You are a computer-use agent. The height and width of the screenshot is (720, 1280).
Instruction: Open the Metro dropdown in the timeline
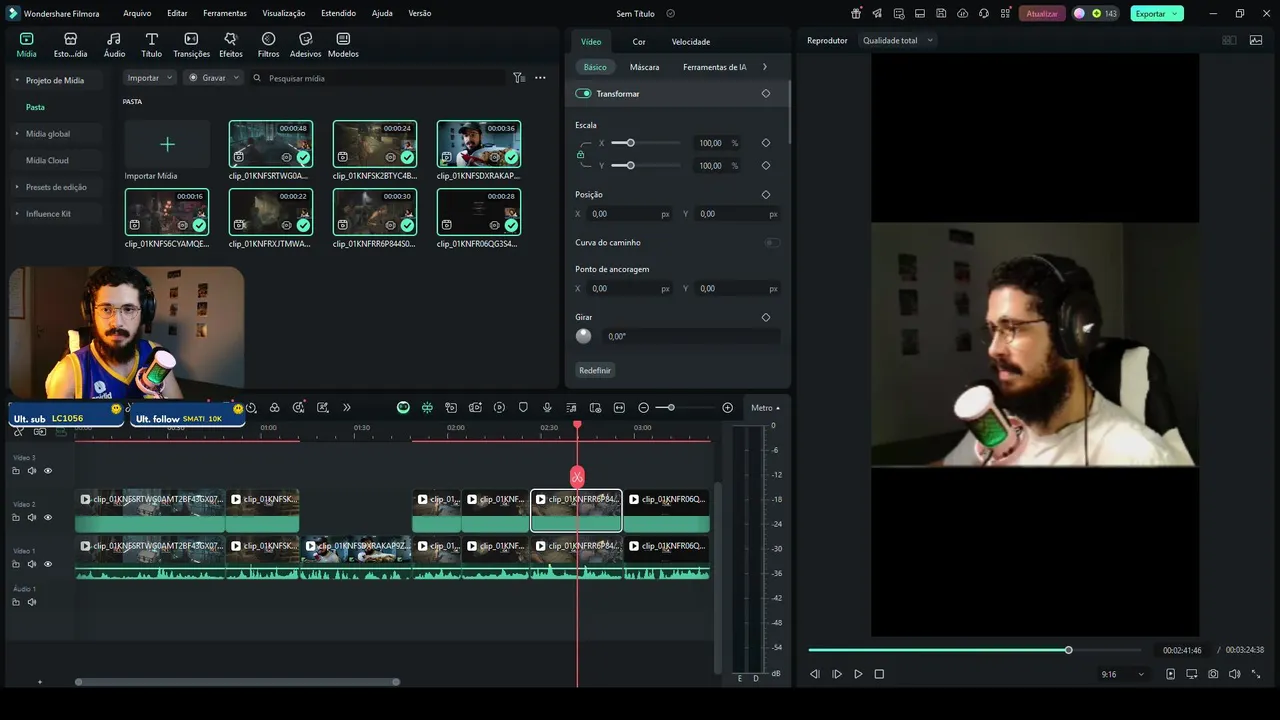[x=765, y=408]
